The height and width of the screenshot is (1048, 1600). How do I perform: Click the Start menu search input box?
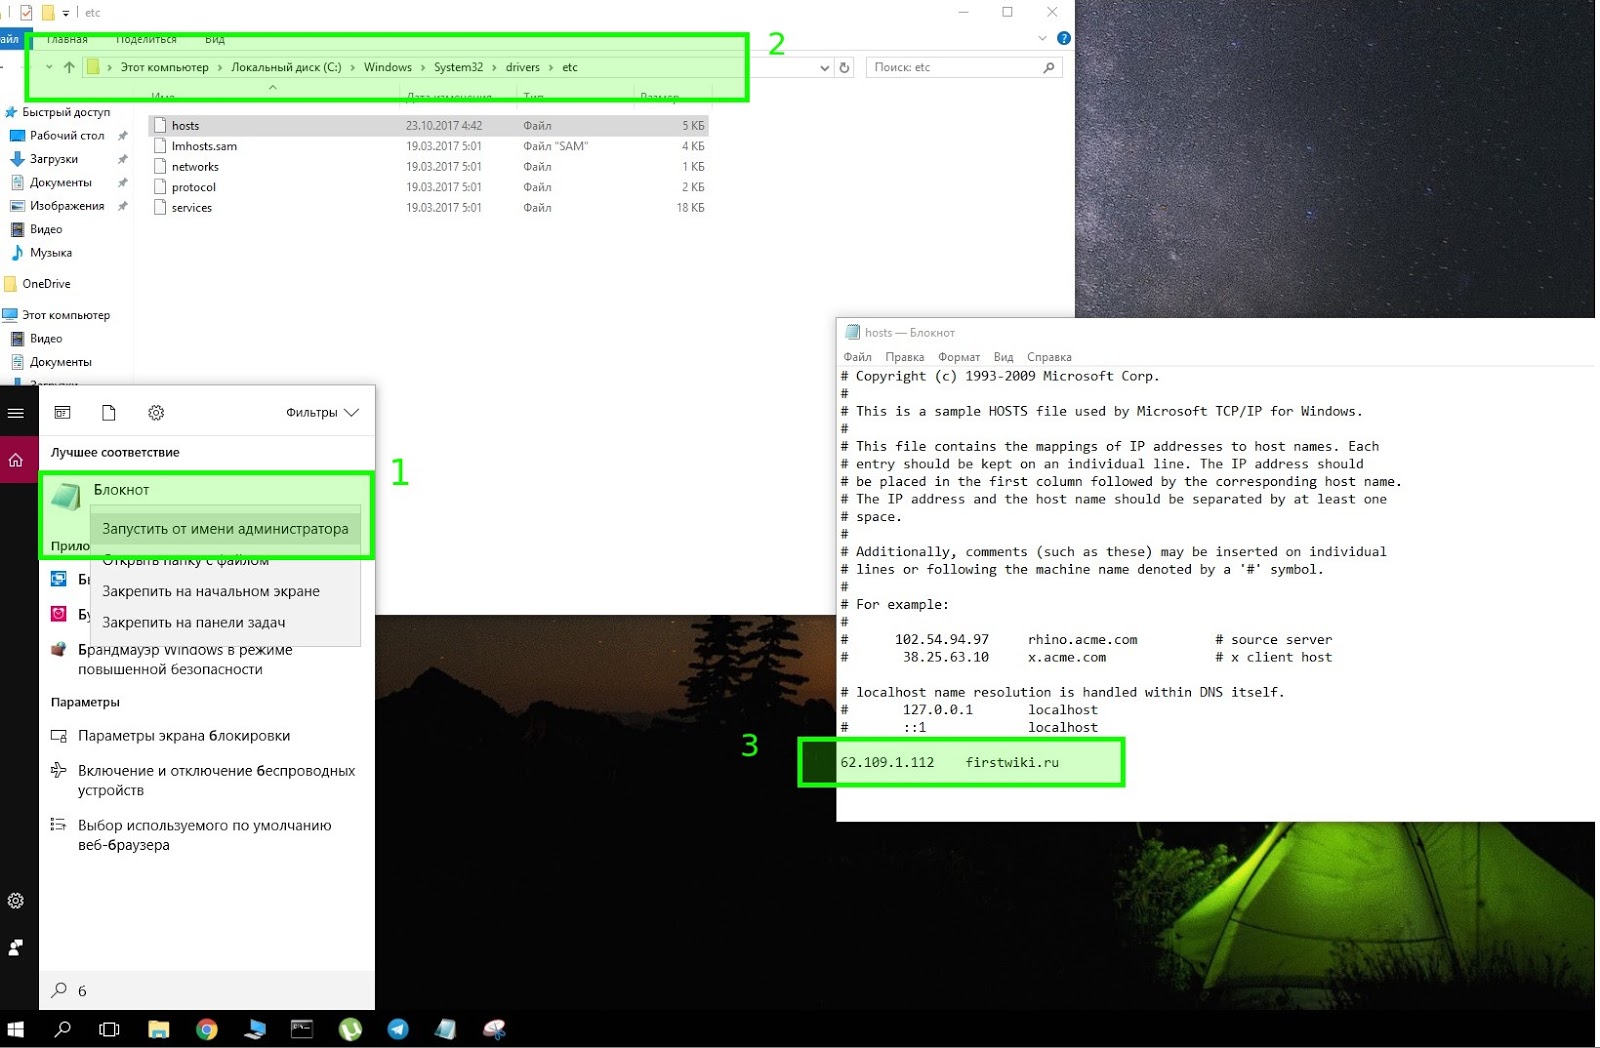point(207,990)
